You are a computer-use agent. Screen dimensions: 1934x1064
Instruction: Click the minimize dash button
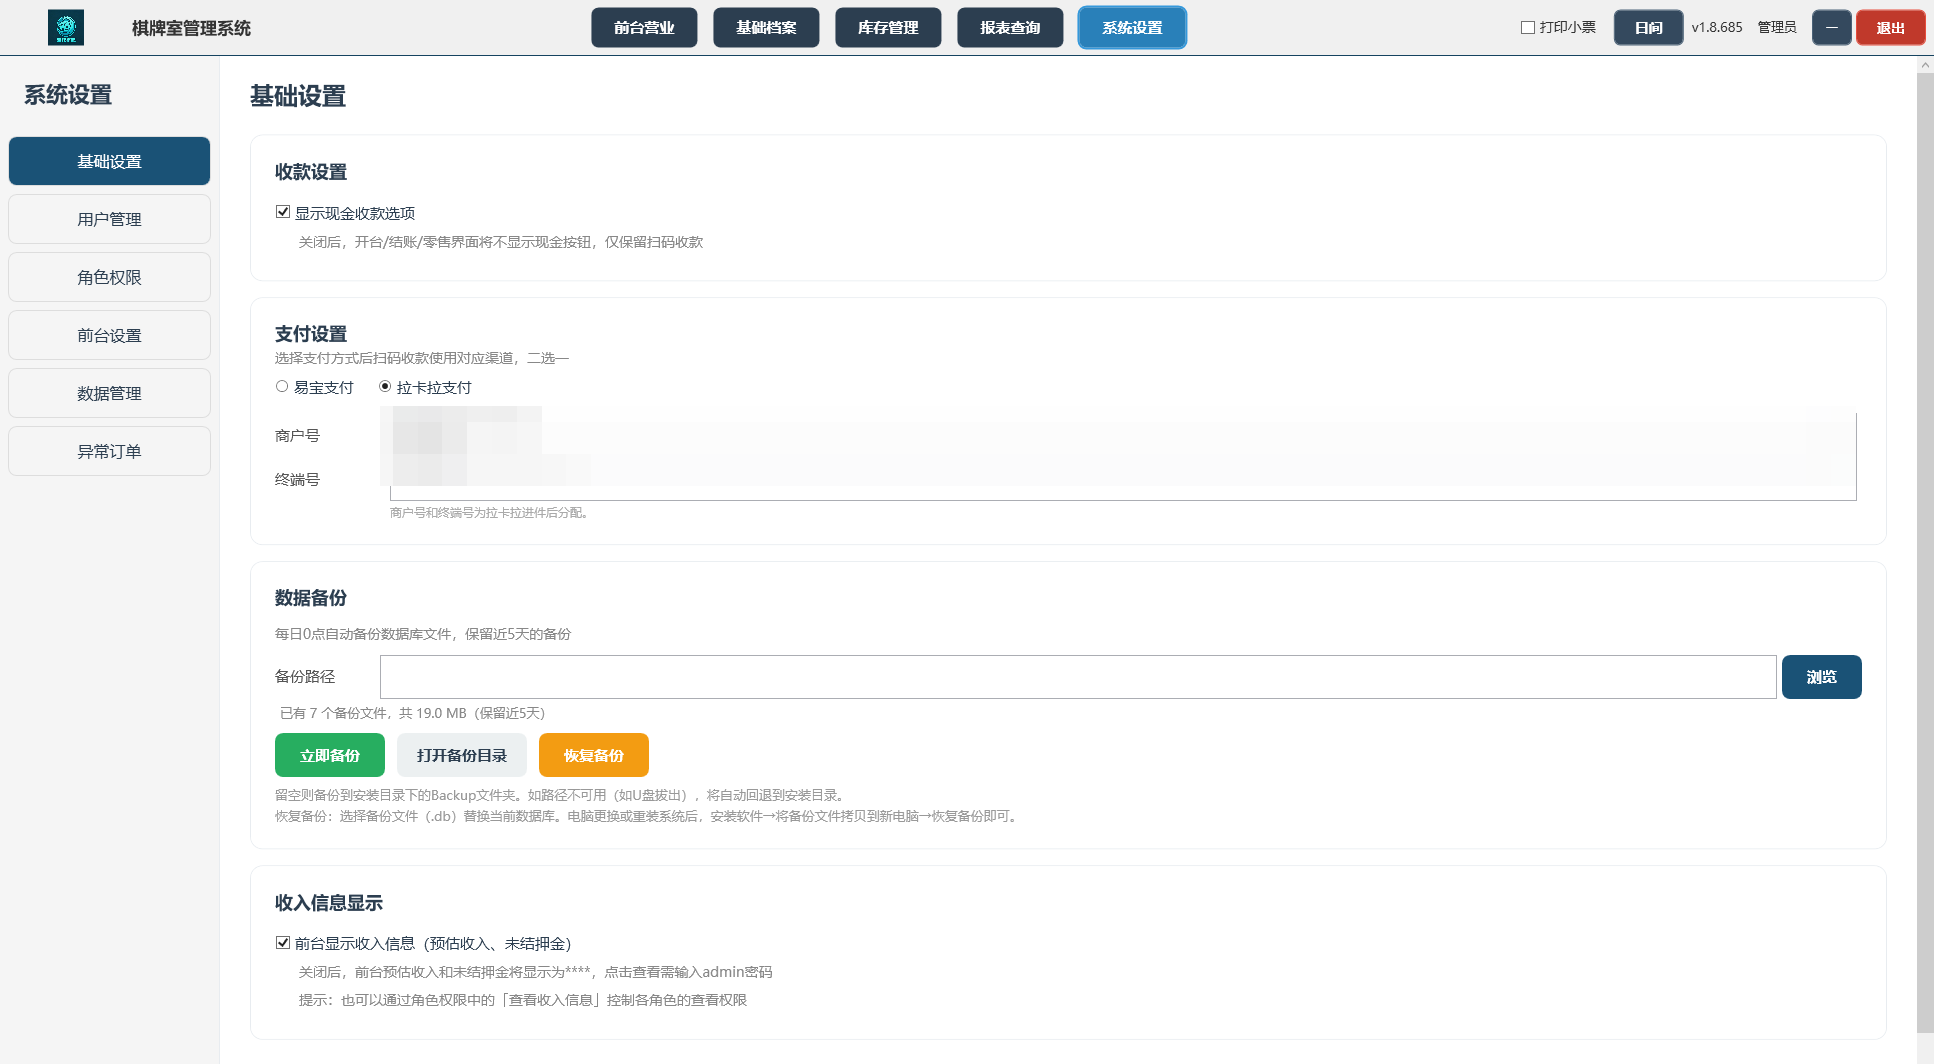point(1831,27)
